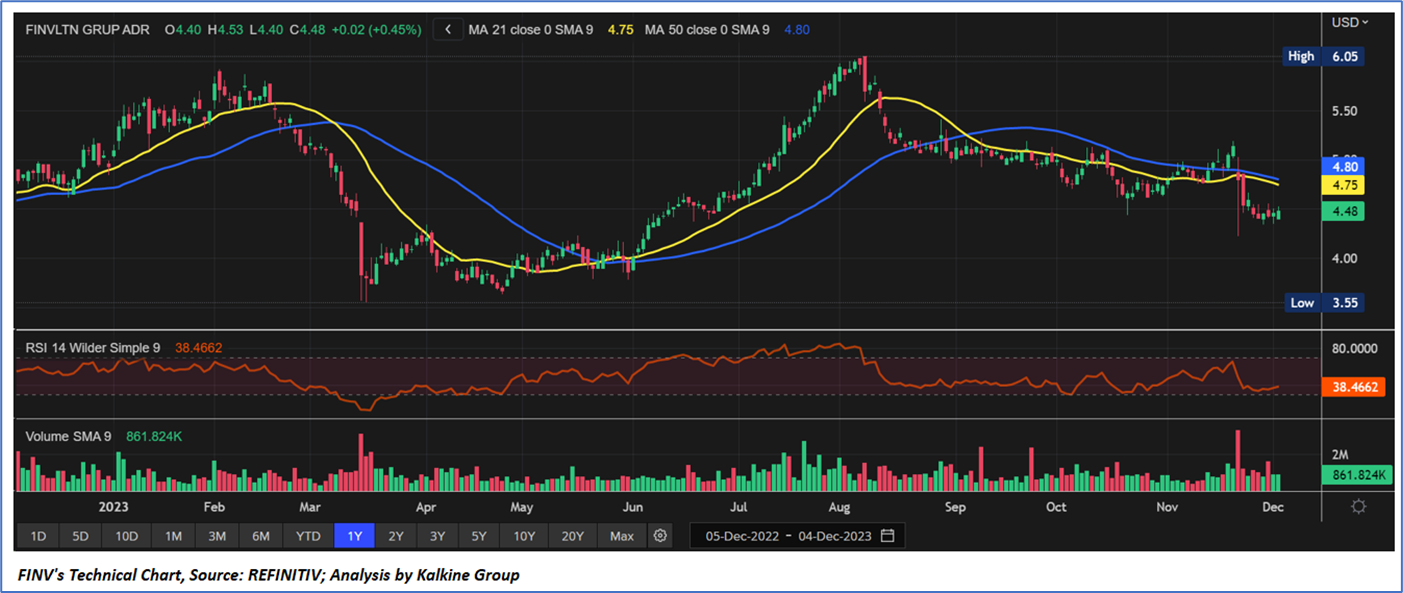
Task: Select the 5D time range button
Action: click(x=81, y=536)
